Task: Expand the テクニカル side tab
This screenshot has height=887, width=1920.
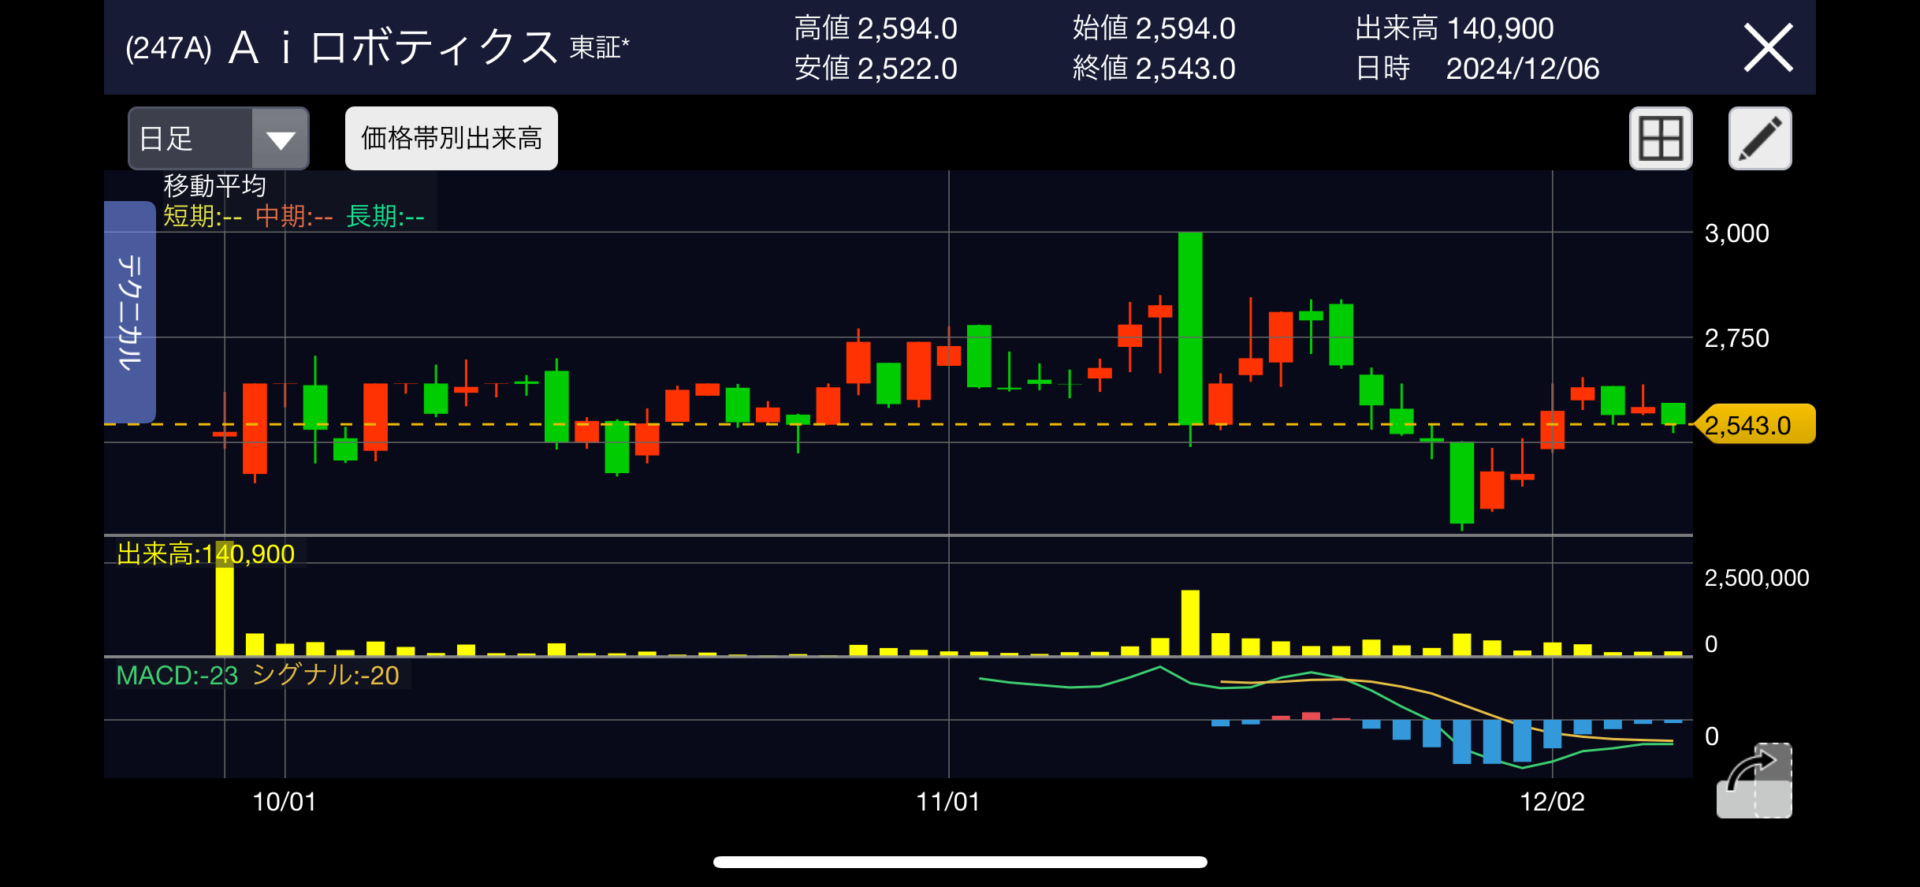Action: tap(130, 312)
